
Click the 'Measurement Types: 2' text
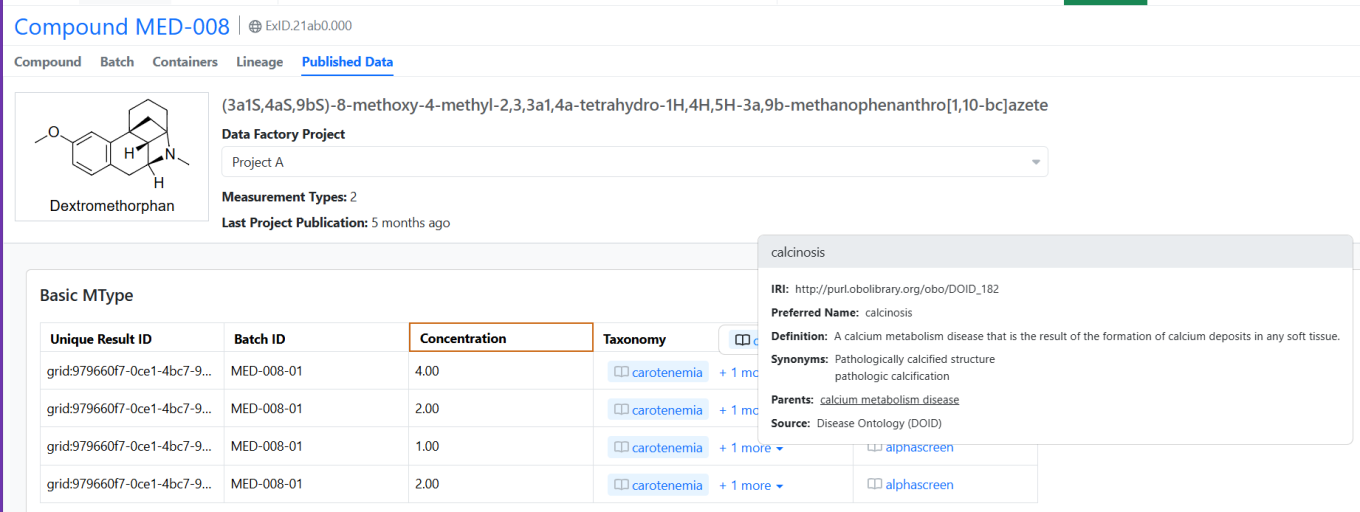[289, 197]
